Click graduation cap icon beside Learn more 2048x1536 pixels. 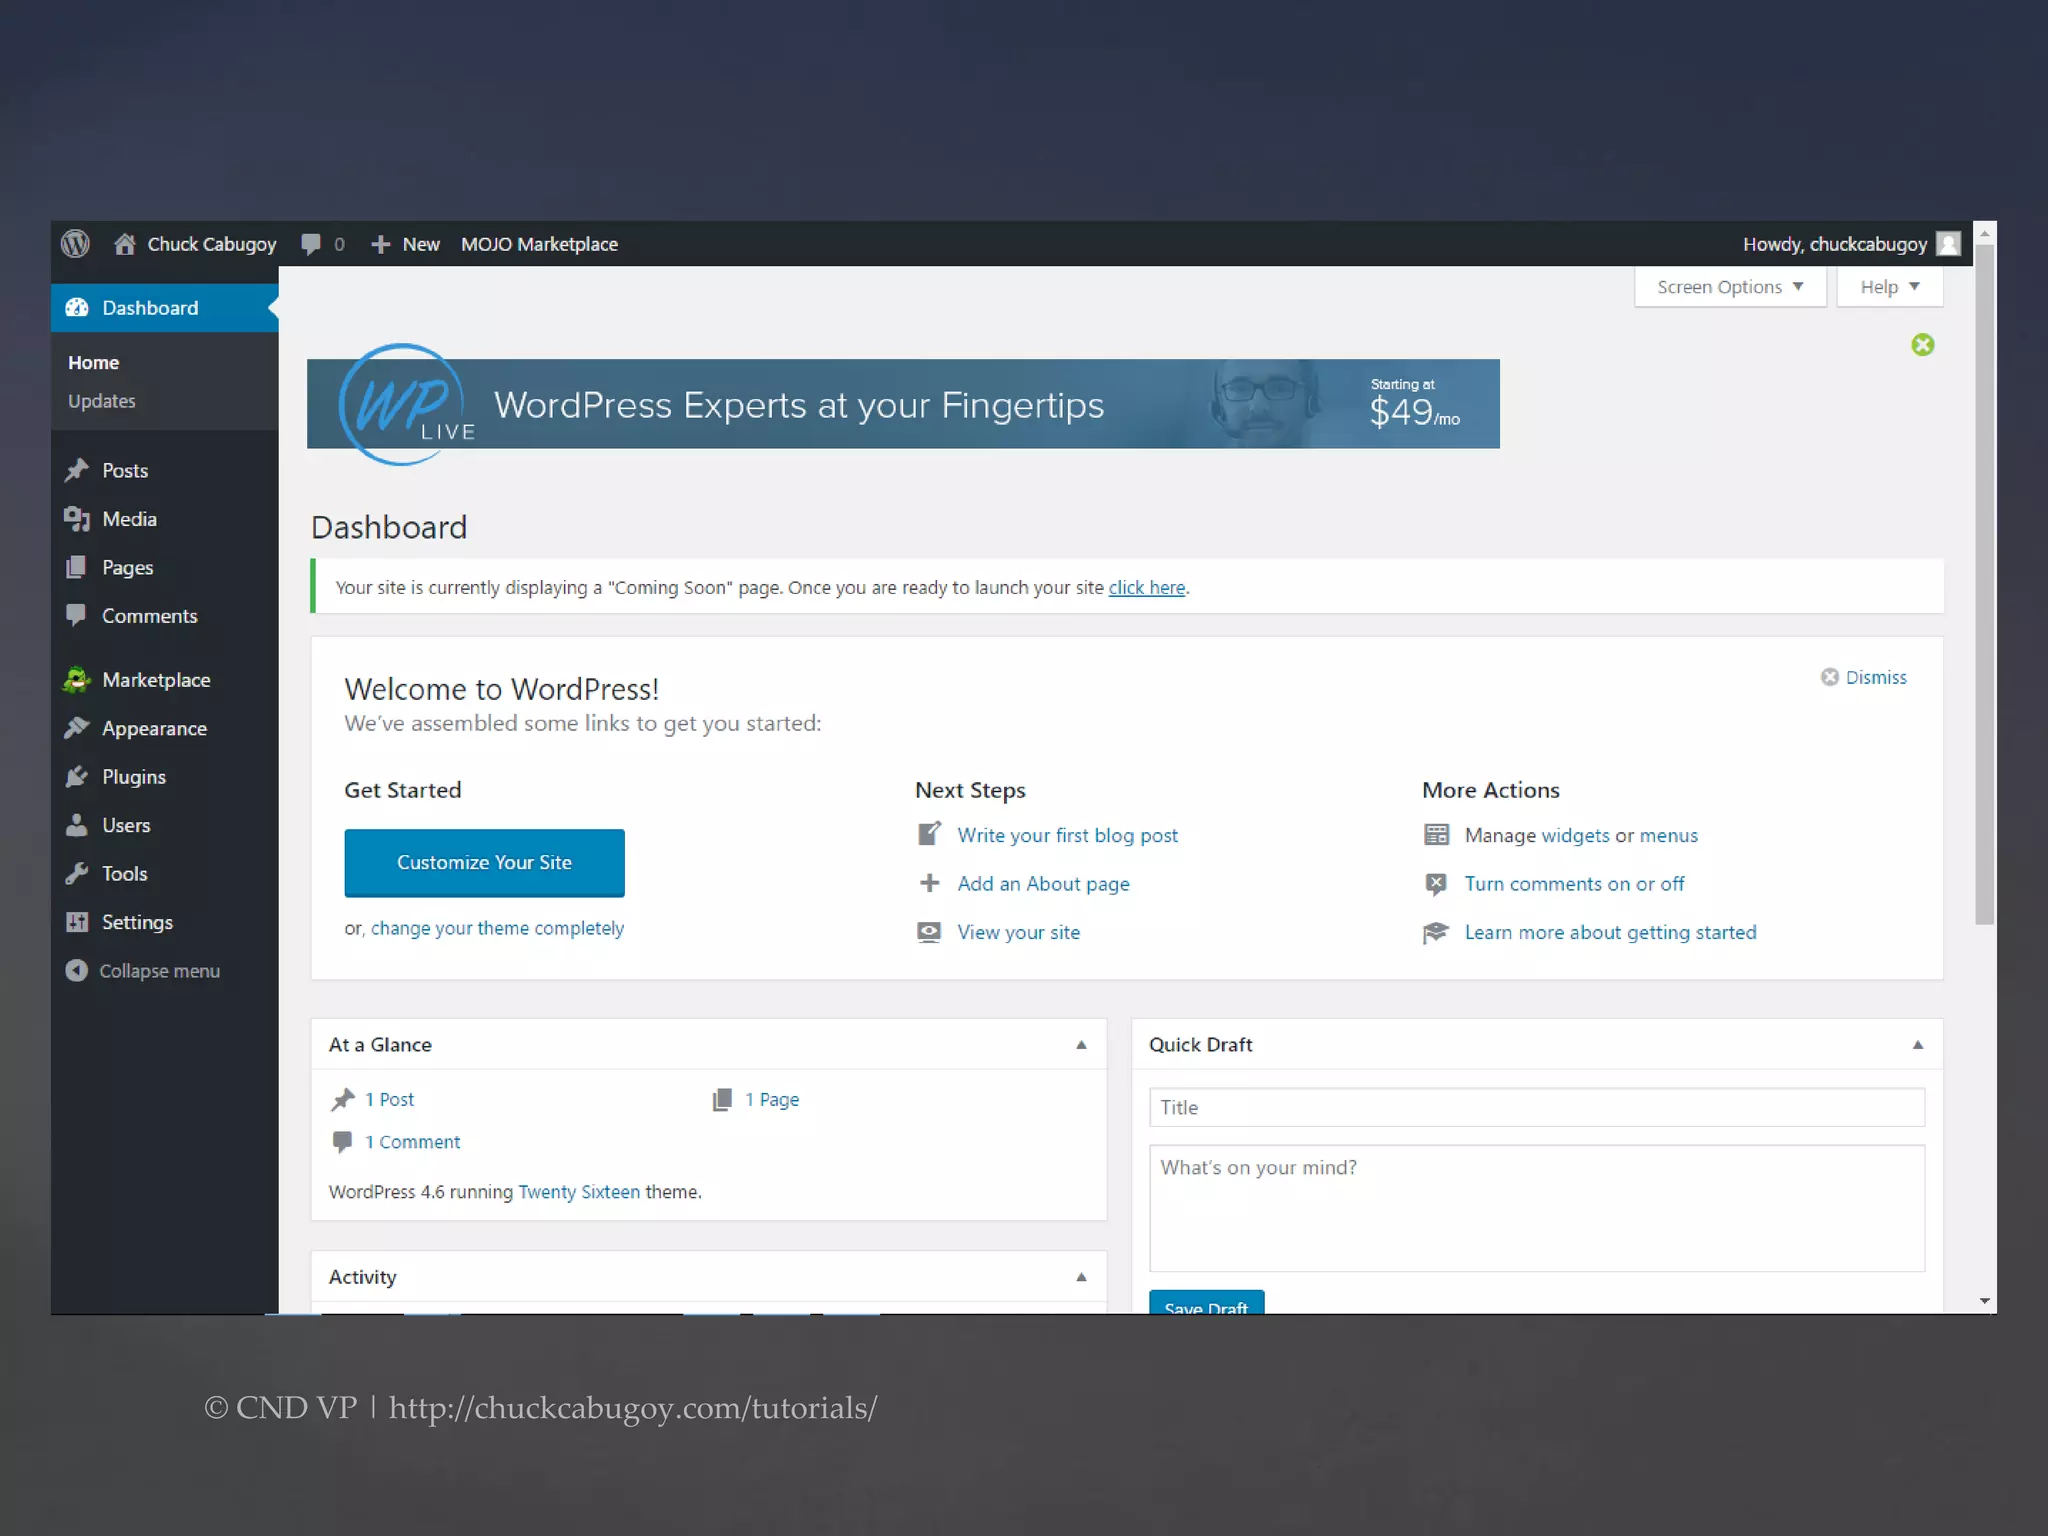(x=1436, y=932)
